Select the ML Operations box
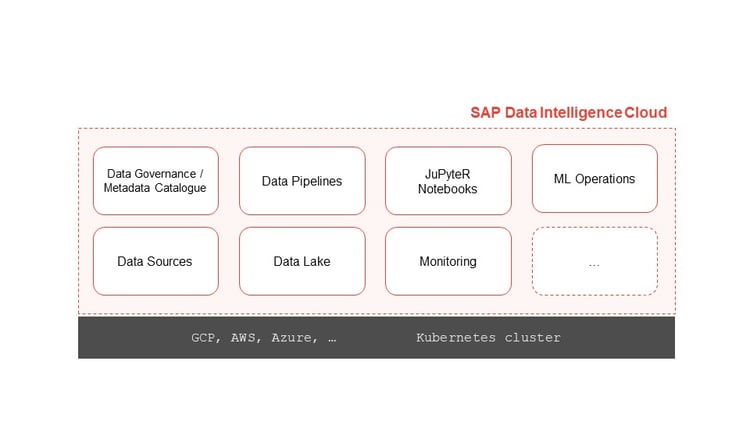 (595, 178)
